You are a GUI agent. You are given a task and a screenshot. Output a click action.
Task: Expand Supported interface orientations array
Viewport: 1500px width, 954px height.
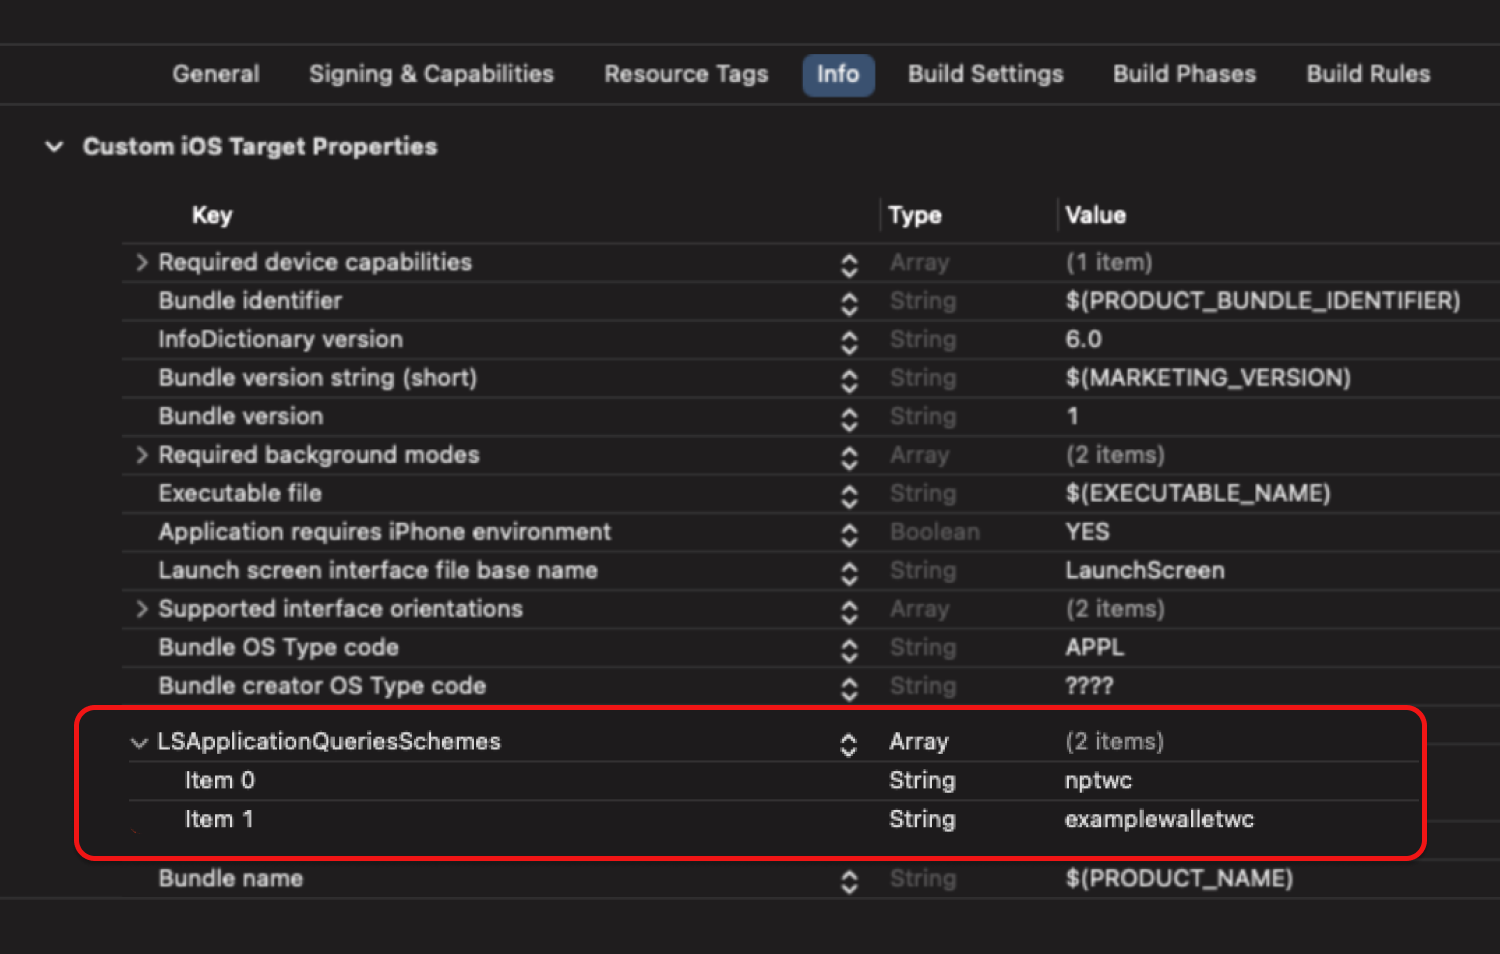141,609
